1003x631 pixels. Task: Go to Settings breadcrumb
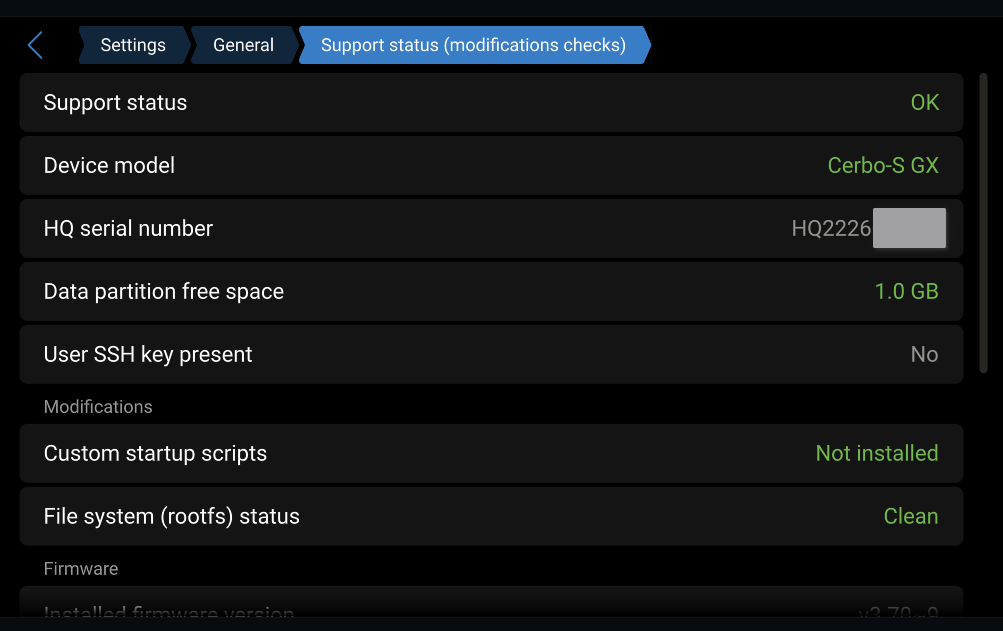[x=133, y=45]
